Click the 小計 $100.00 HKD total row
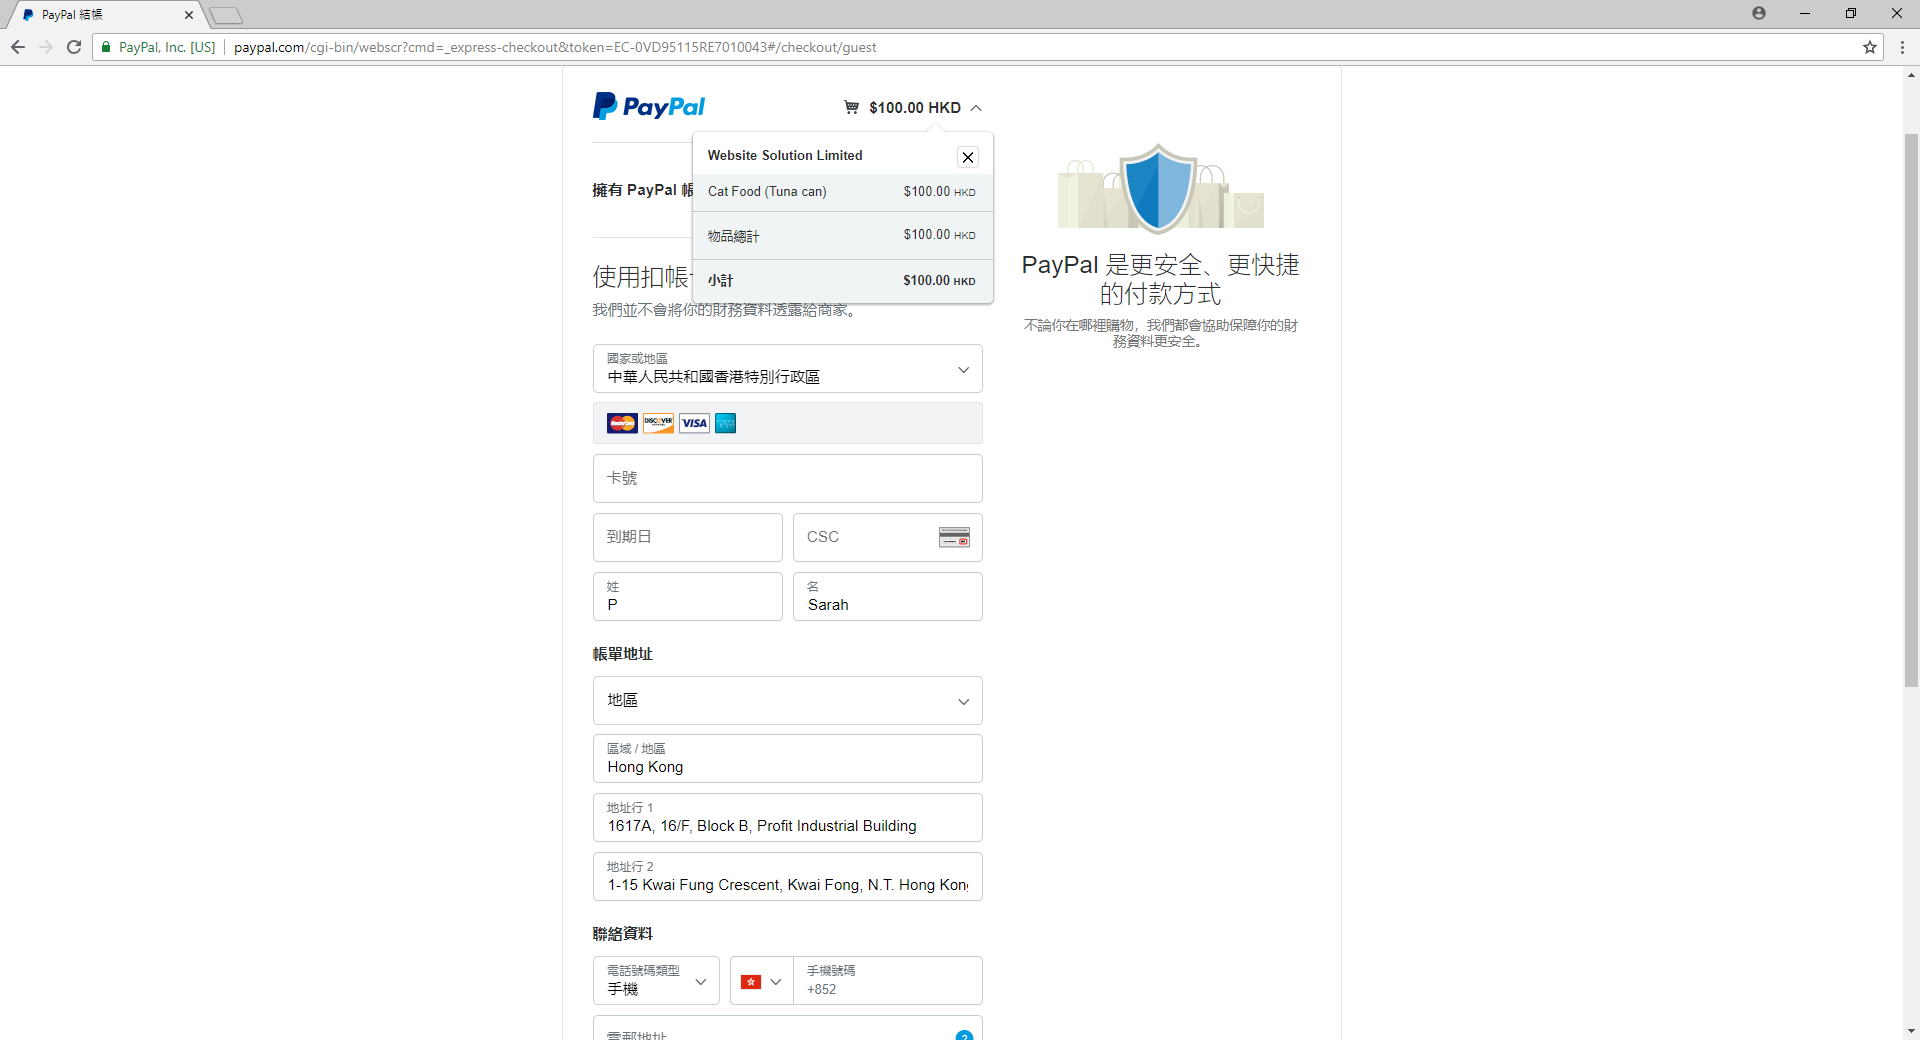The height and width of the screenshot is (1040, 1920). pos(842,281)
